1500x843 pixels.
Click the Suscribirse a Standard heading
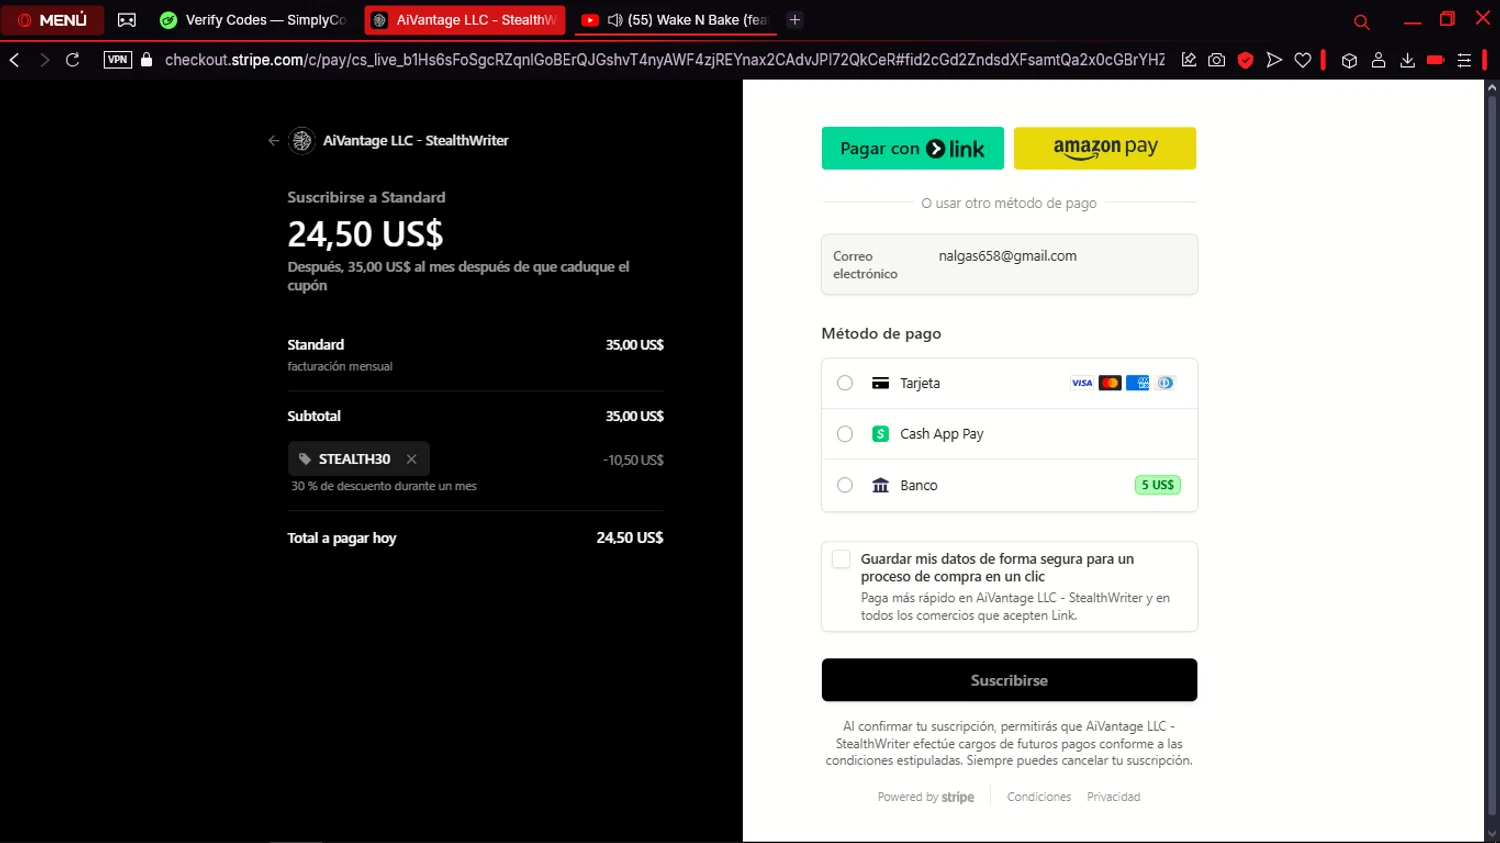(366, 197)
